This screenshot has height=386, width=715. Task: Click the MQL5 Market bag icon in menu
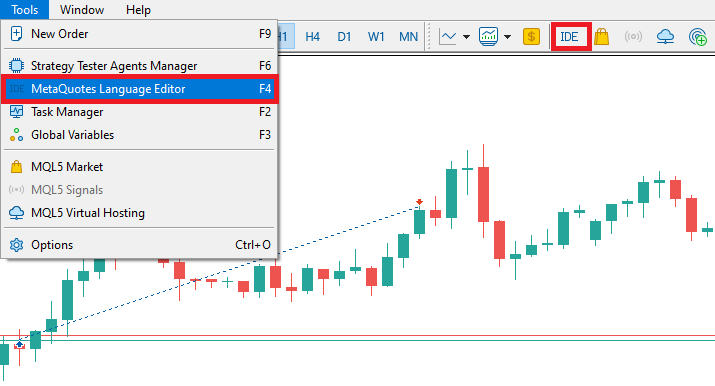16,167
